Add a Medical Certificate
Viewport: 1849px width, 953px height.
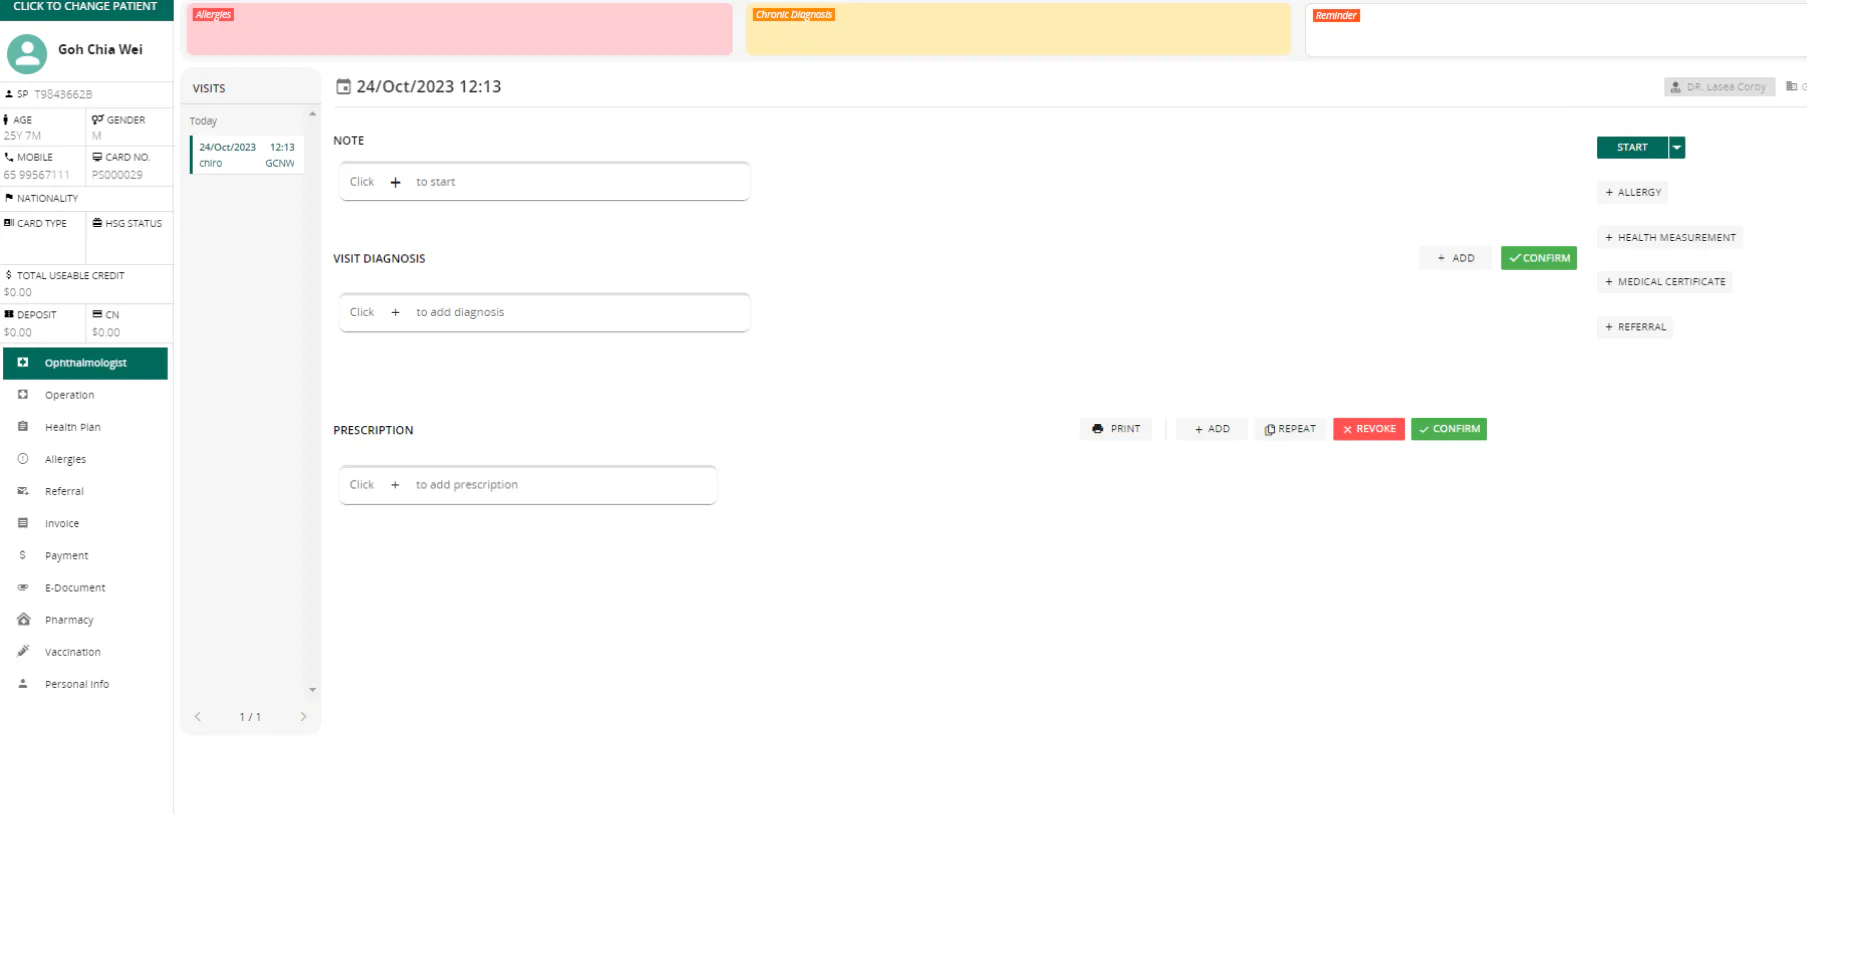click(x=1665, y=282)
